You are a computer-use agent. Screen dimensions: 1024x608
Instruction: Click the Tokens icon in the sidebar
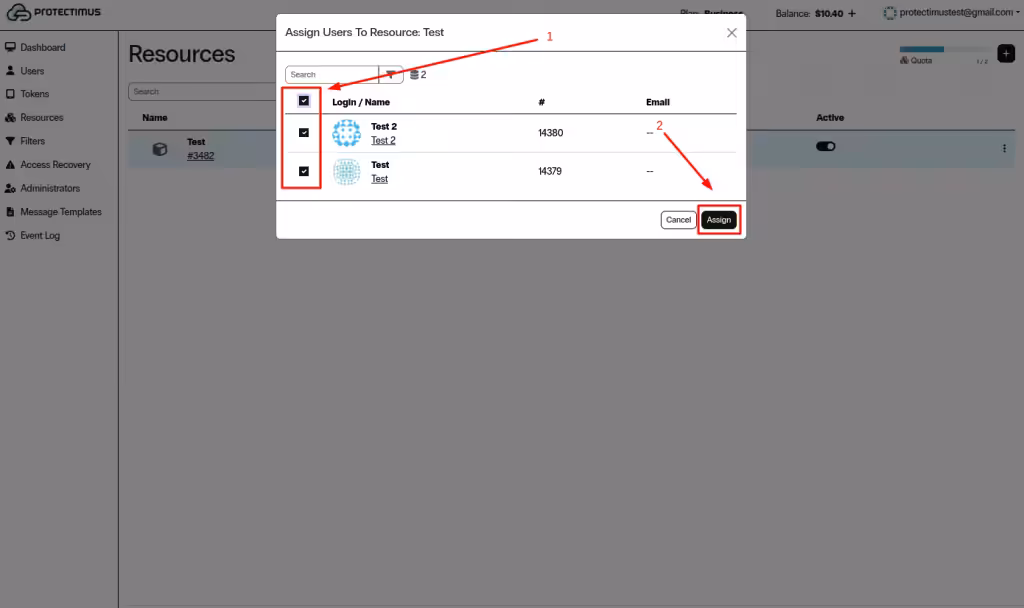click(x=10, y=94)
